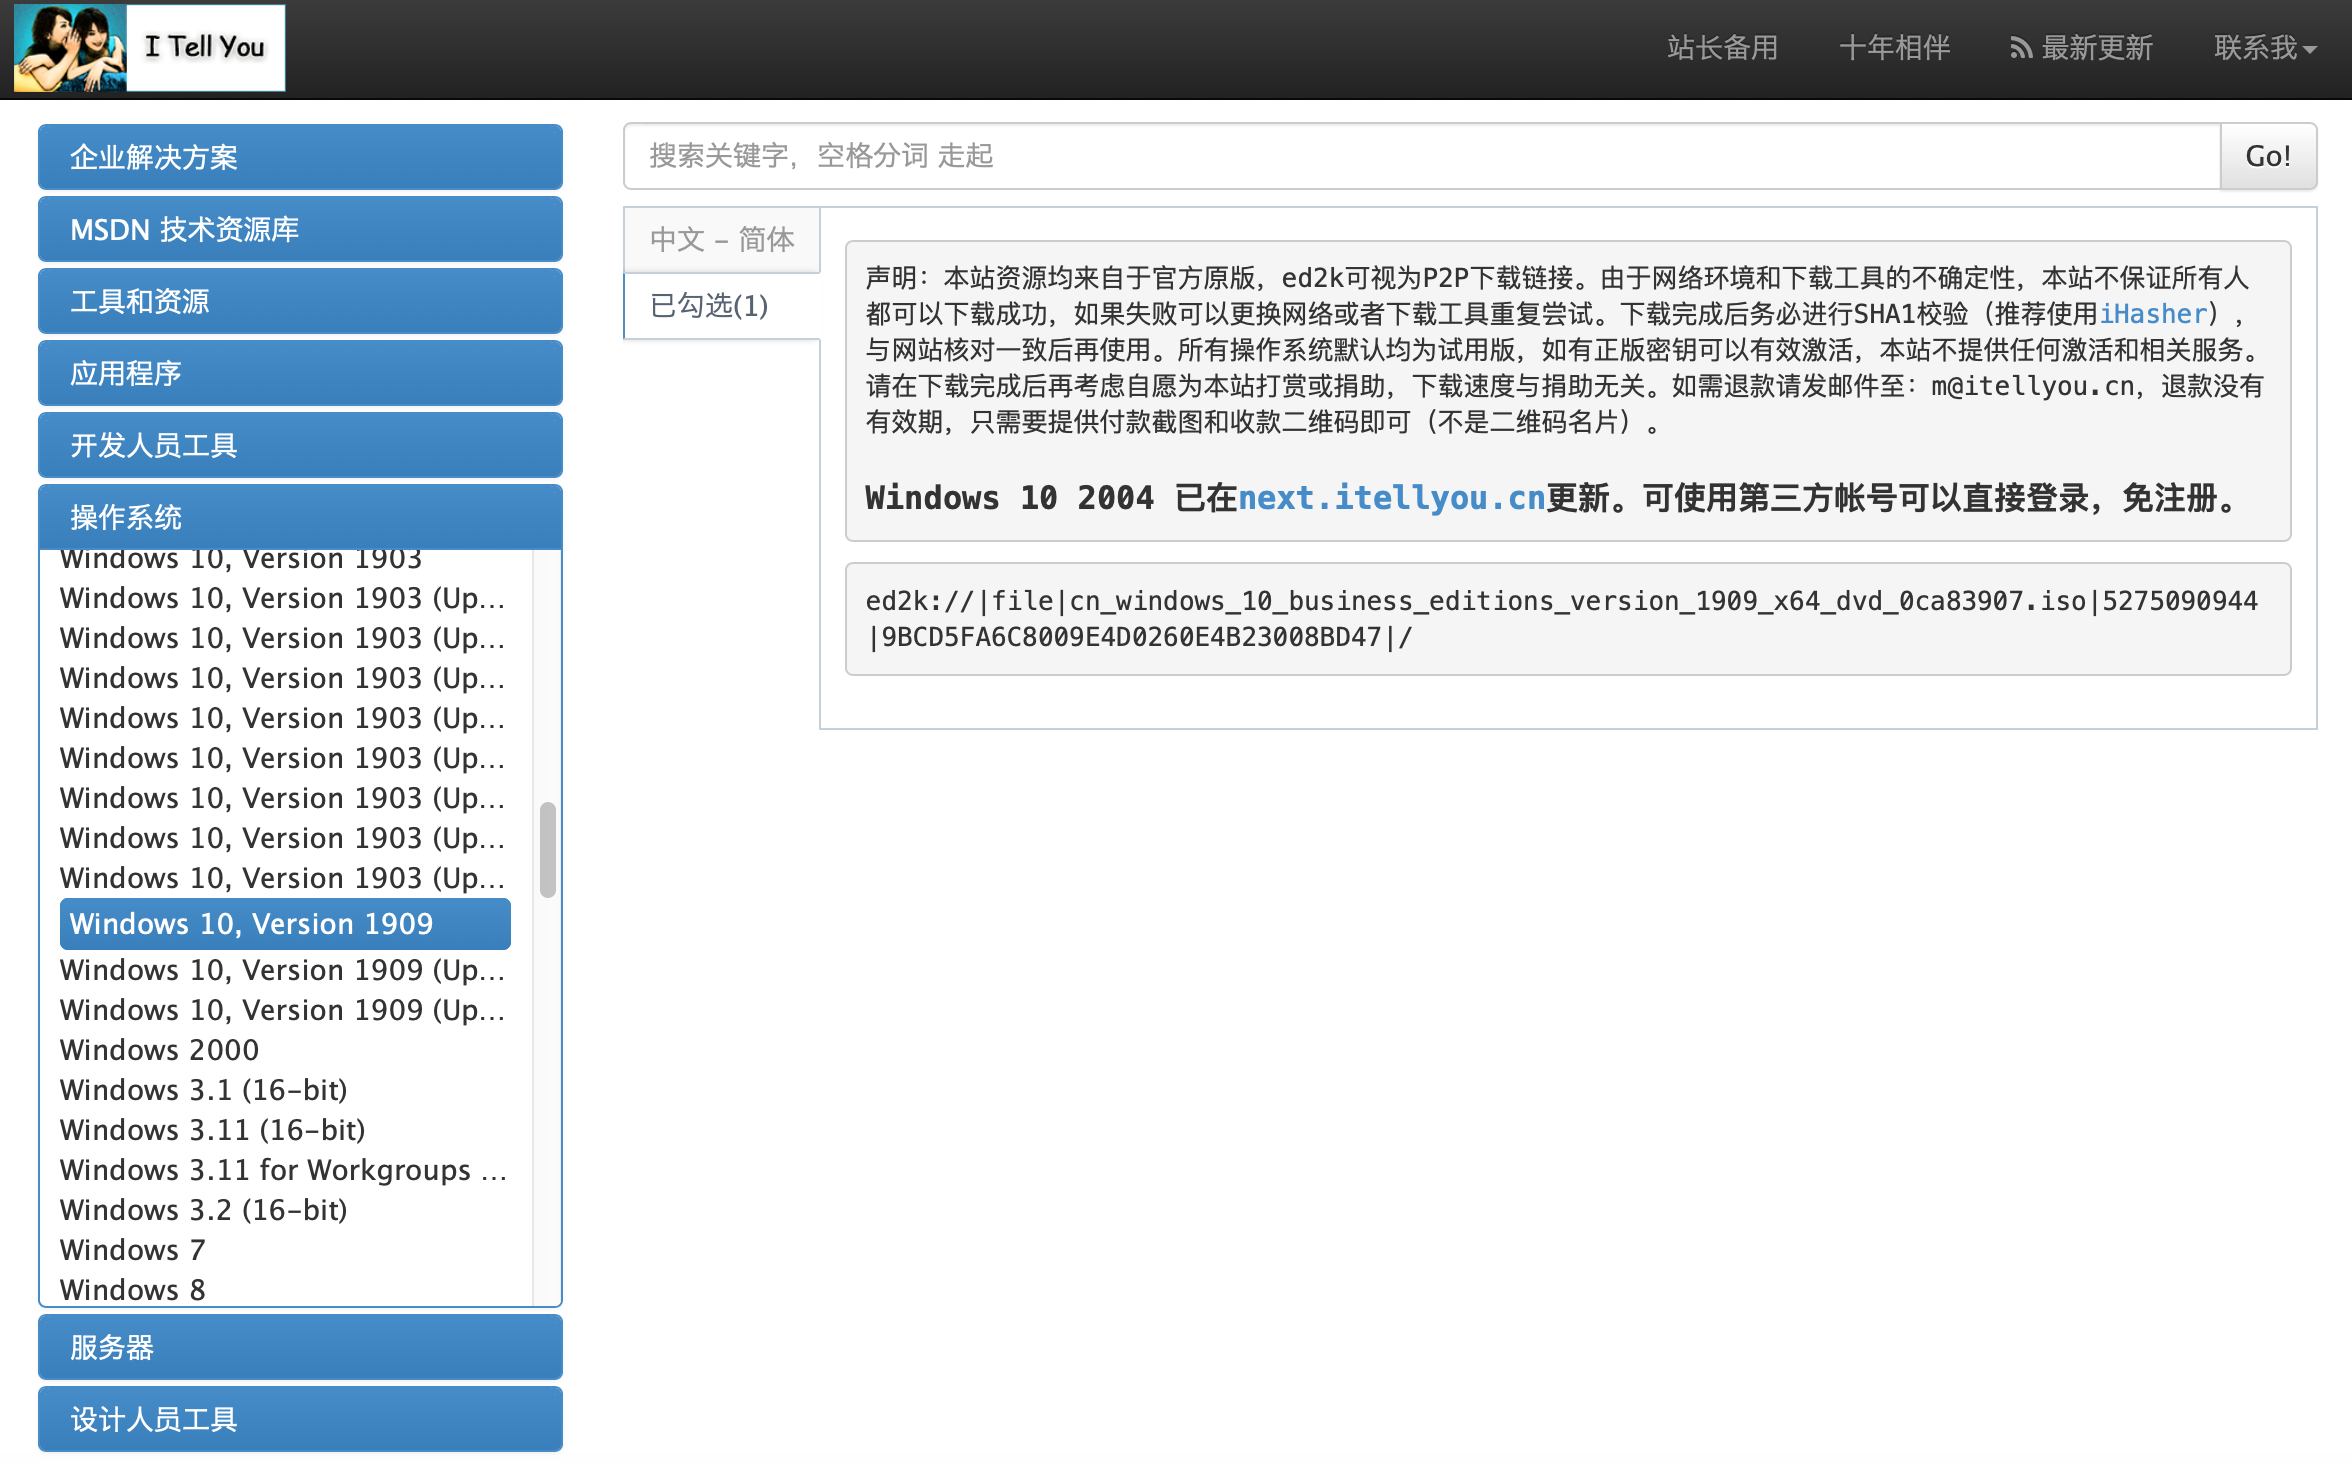Click the I Tell You logo image
2352x1462 pixels.
pyautogui.click(x=149, y=48)
